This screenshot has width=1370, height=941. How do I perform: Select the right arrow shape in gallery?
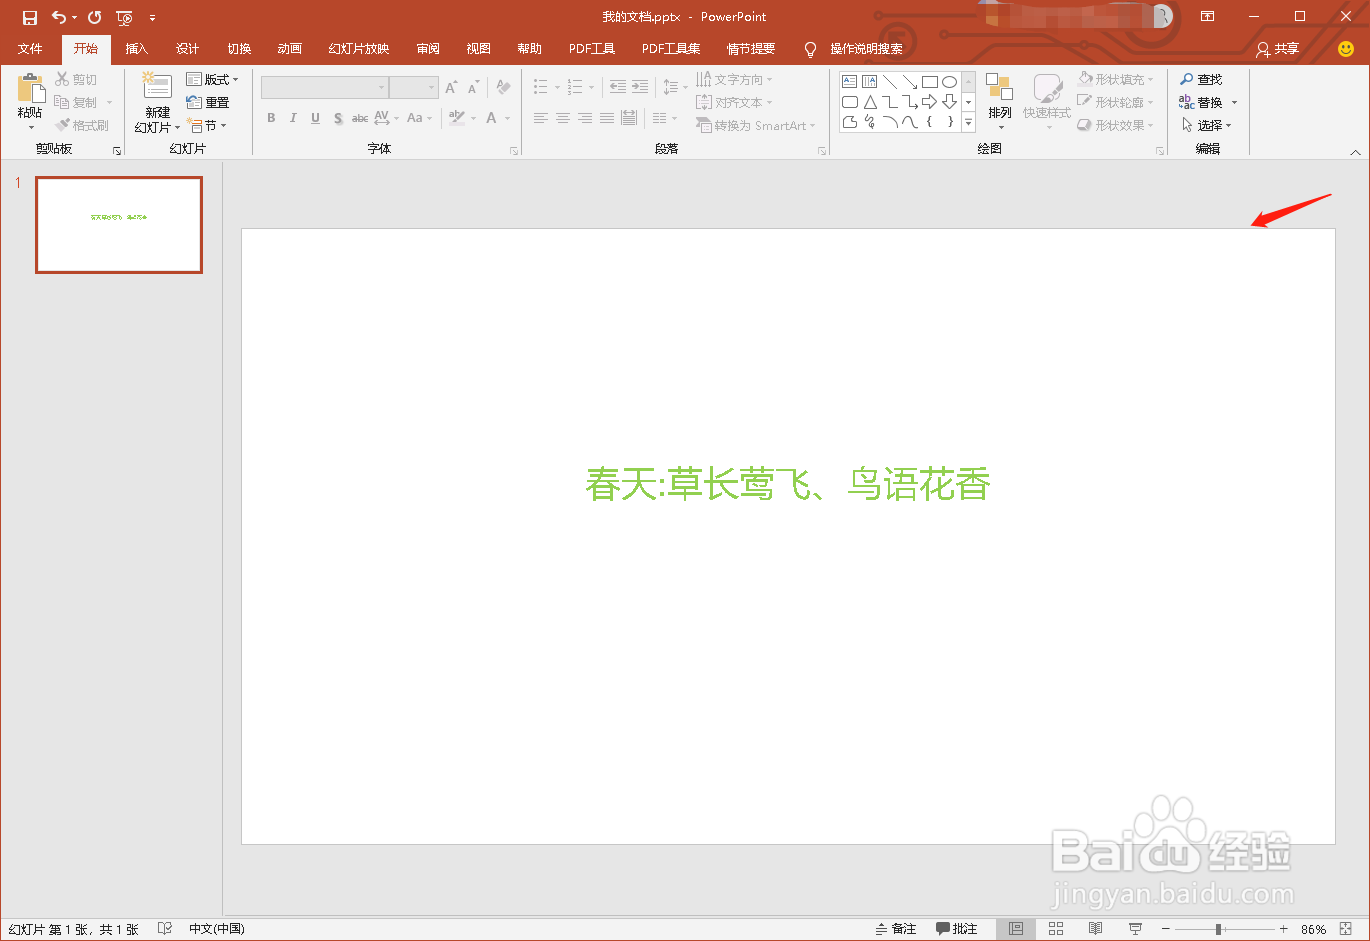[x=929, y=102]
